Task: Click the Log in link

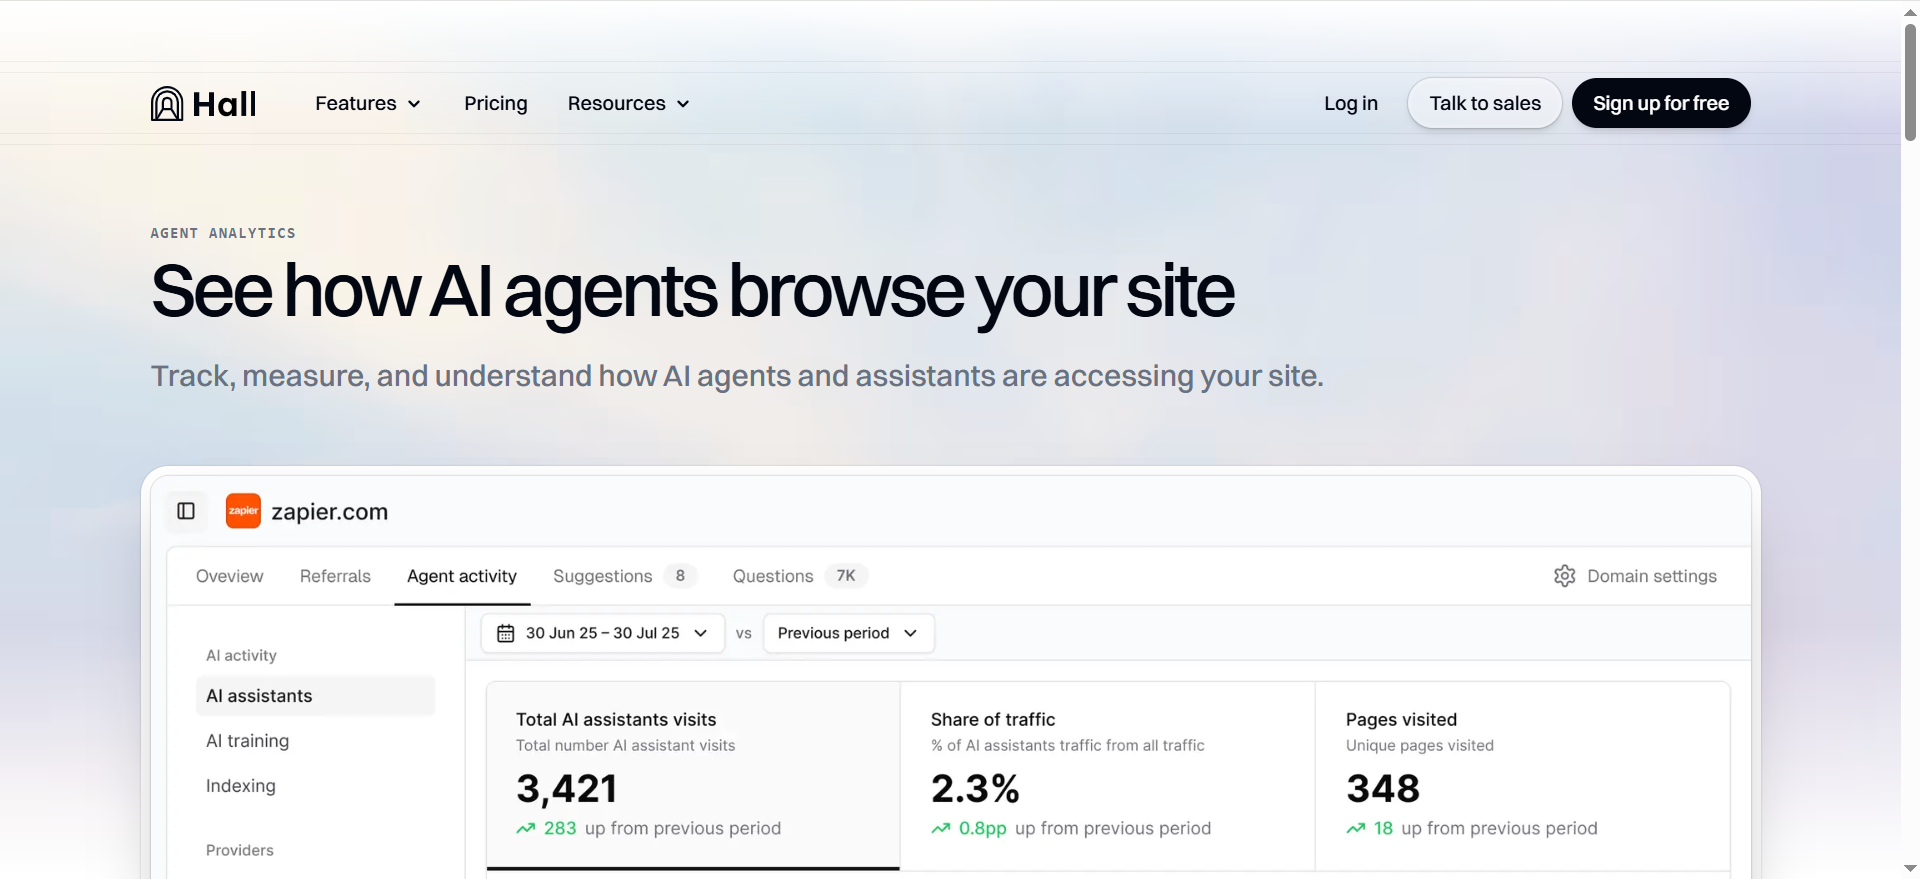Action: pos(1351,103)
